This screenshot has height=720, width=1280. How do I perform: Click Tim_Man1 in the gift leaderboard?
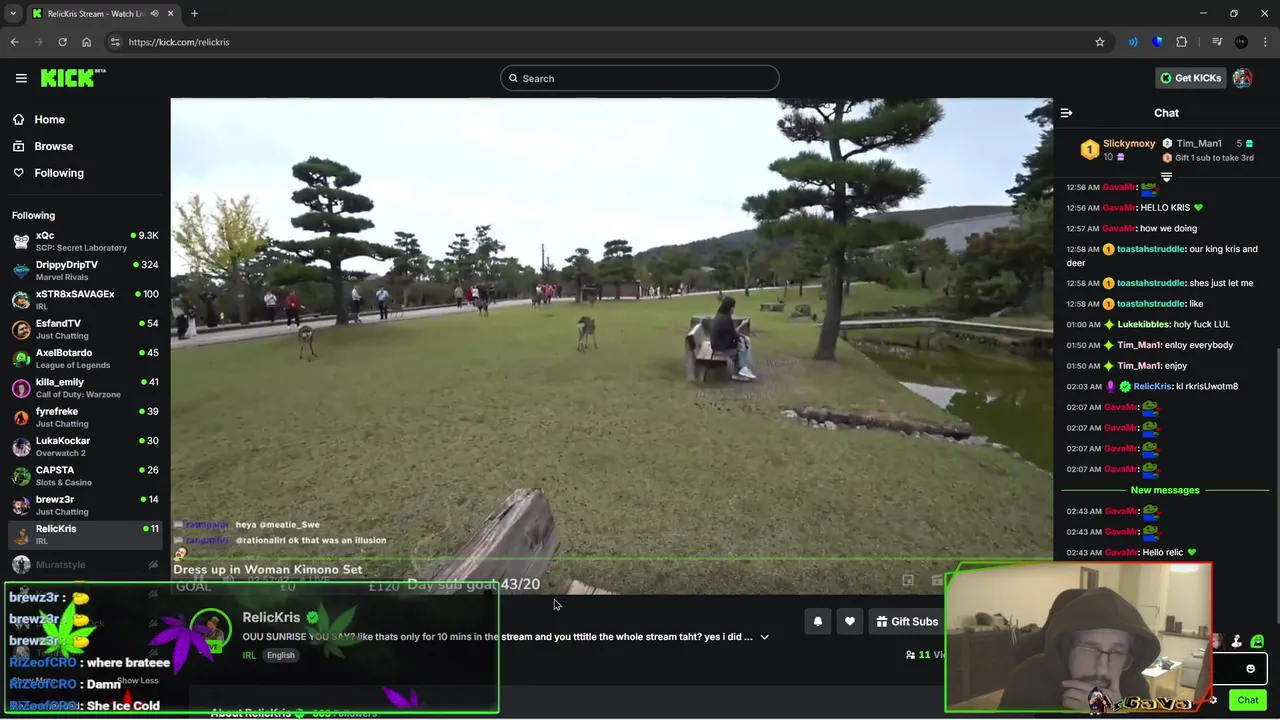tap(1199, 143)
